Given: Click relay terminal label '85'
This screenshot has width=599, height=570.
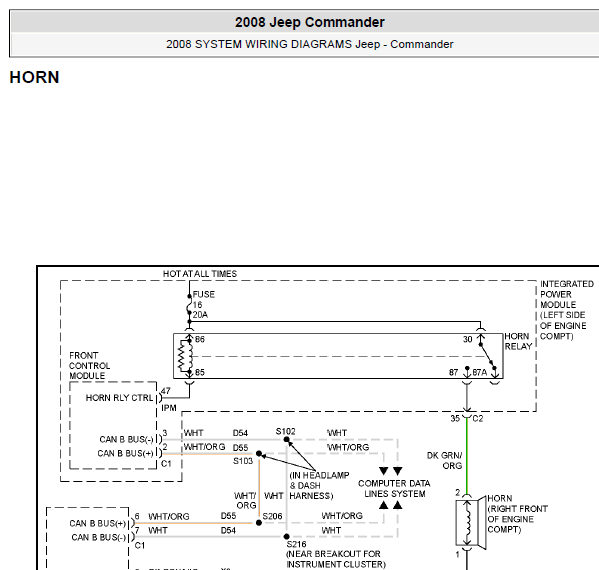Looking at the screenshot, I should (200, 372).
